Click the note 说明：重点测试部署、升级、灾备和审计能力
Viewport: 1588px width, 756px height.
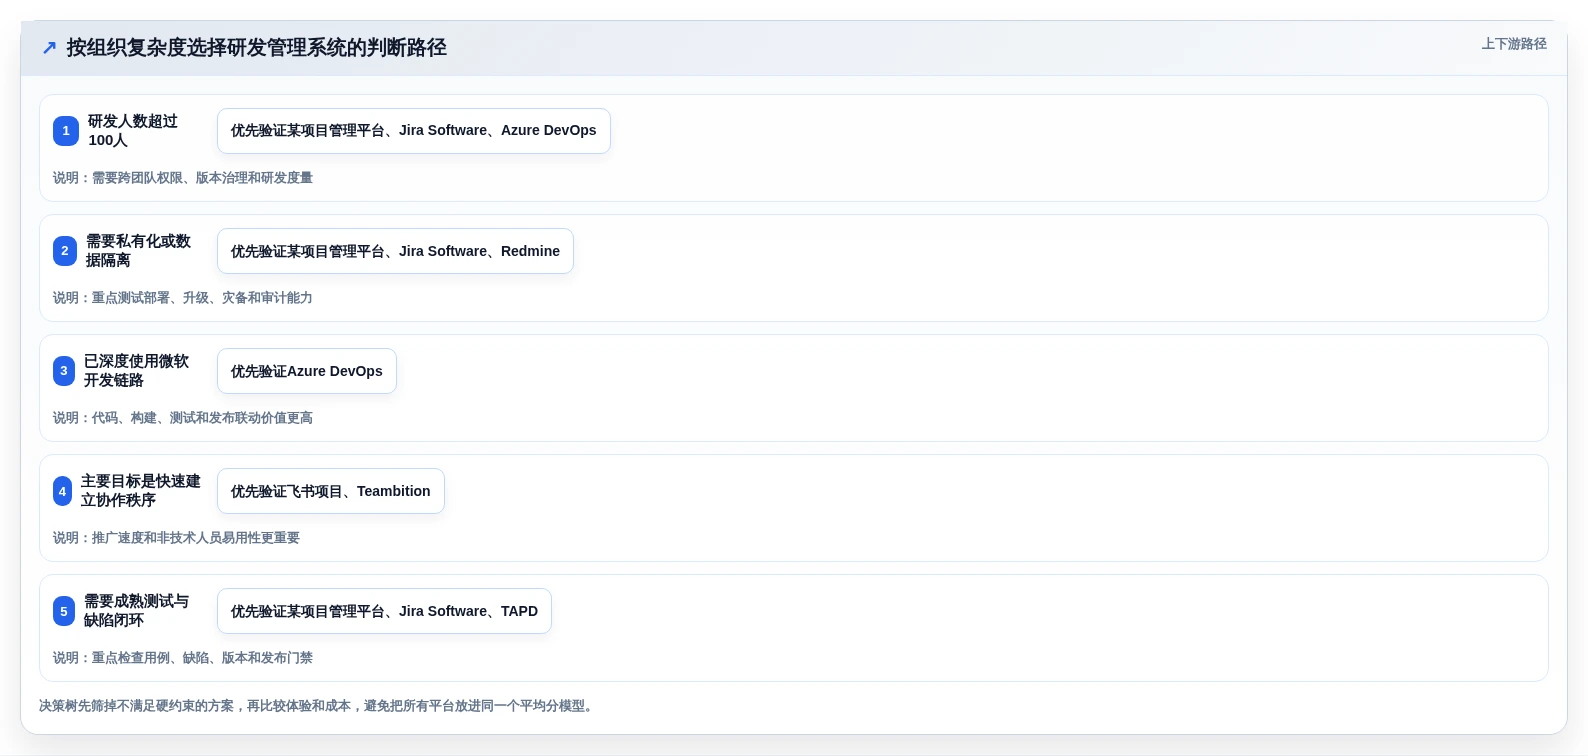click(x=183, y=298)
